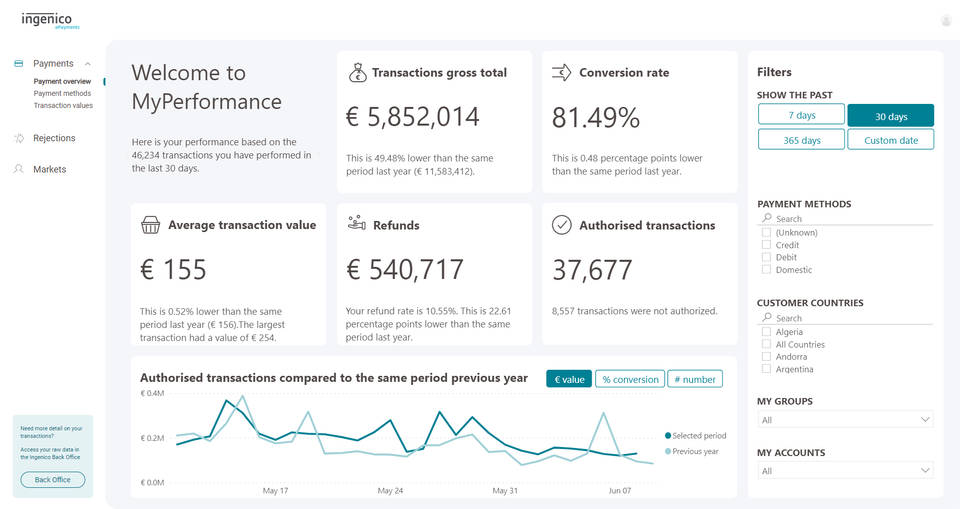
Task: Click the money bag Transactions gross total icon
Action: 358,72
